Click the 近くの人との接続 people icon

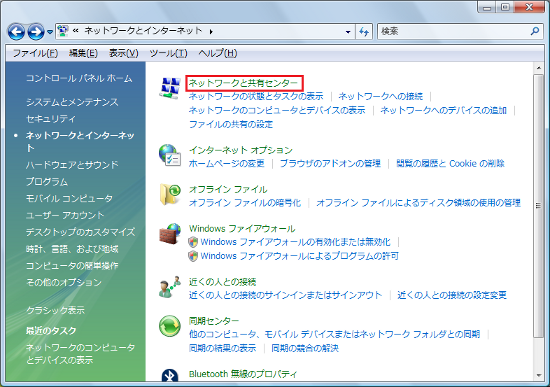[170, 287]
